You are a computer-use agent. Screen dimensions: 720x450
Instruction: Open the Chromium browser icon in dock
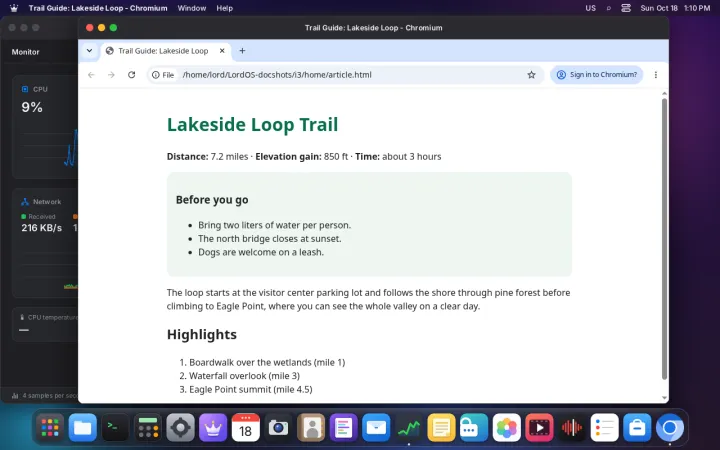tap(669, 428)
